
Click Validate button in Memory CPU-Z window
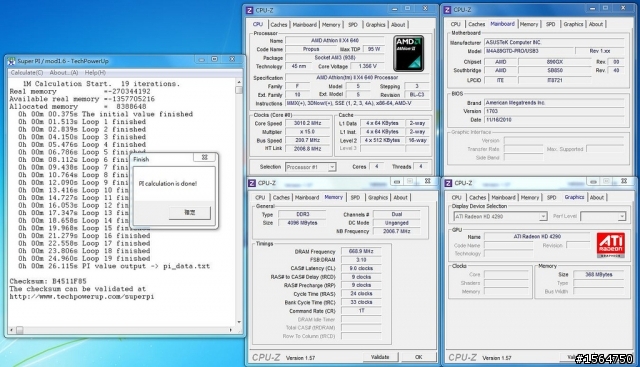380,357
